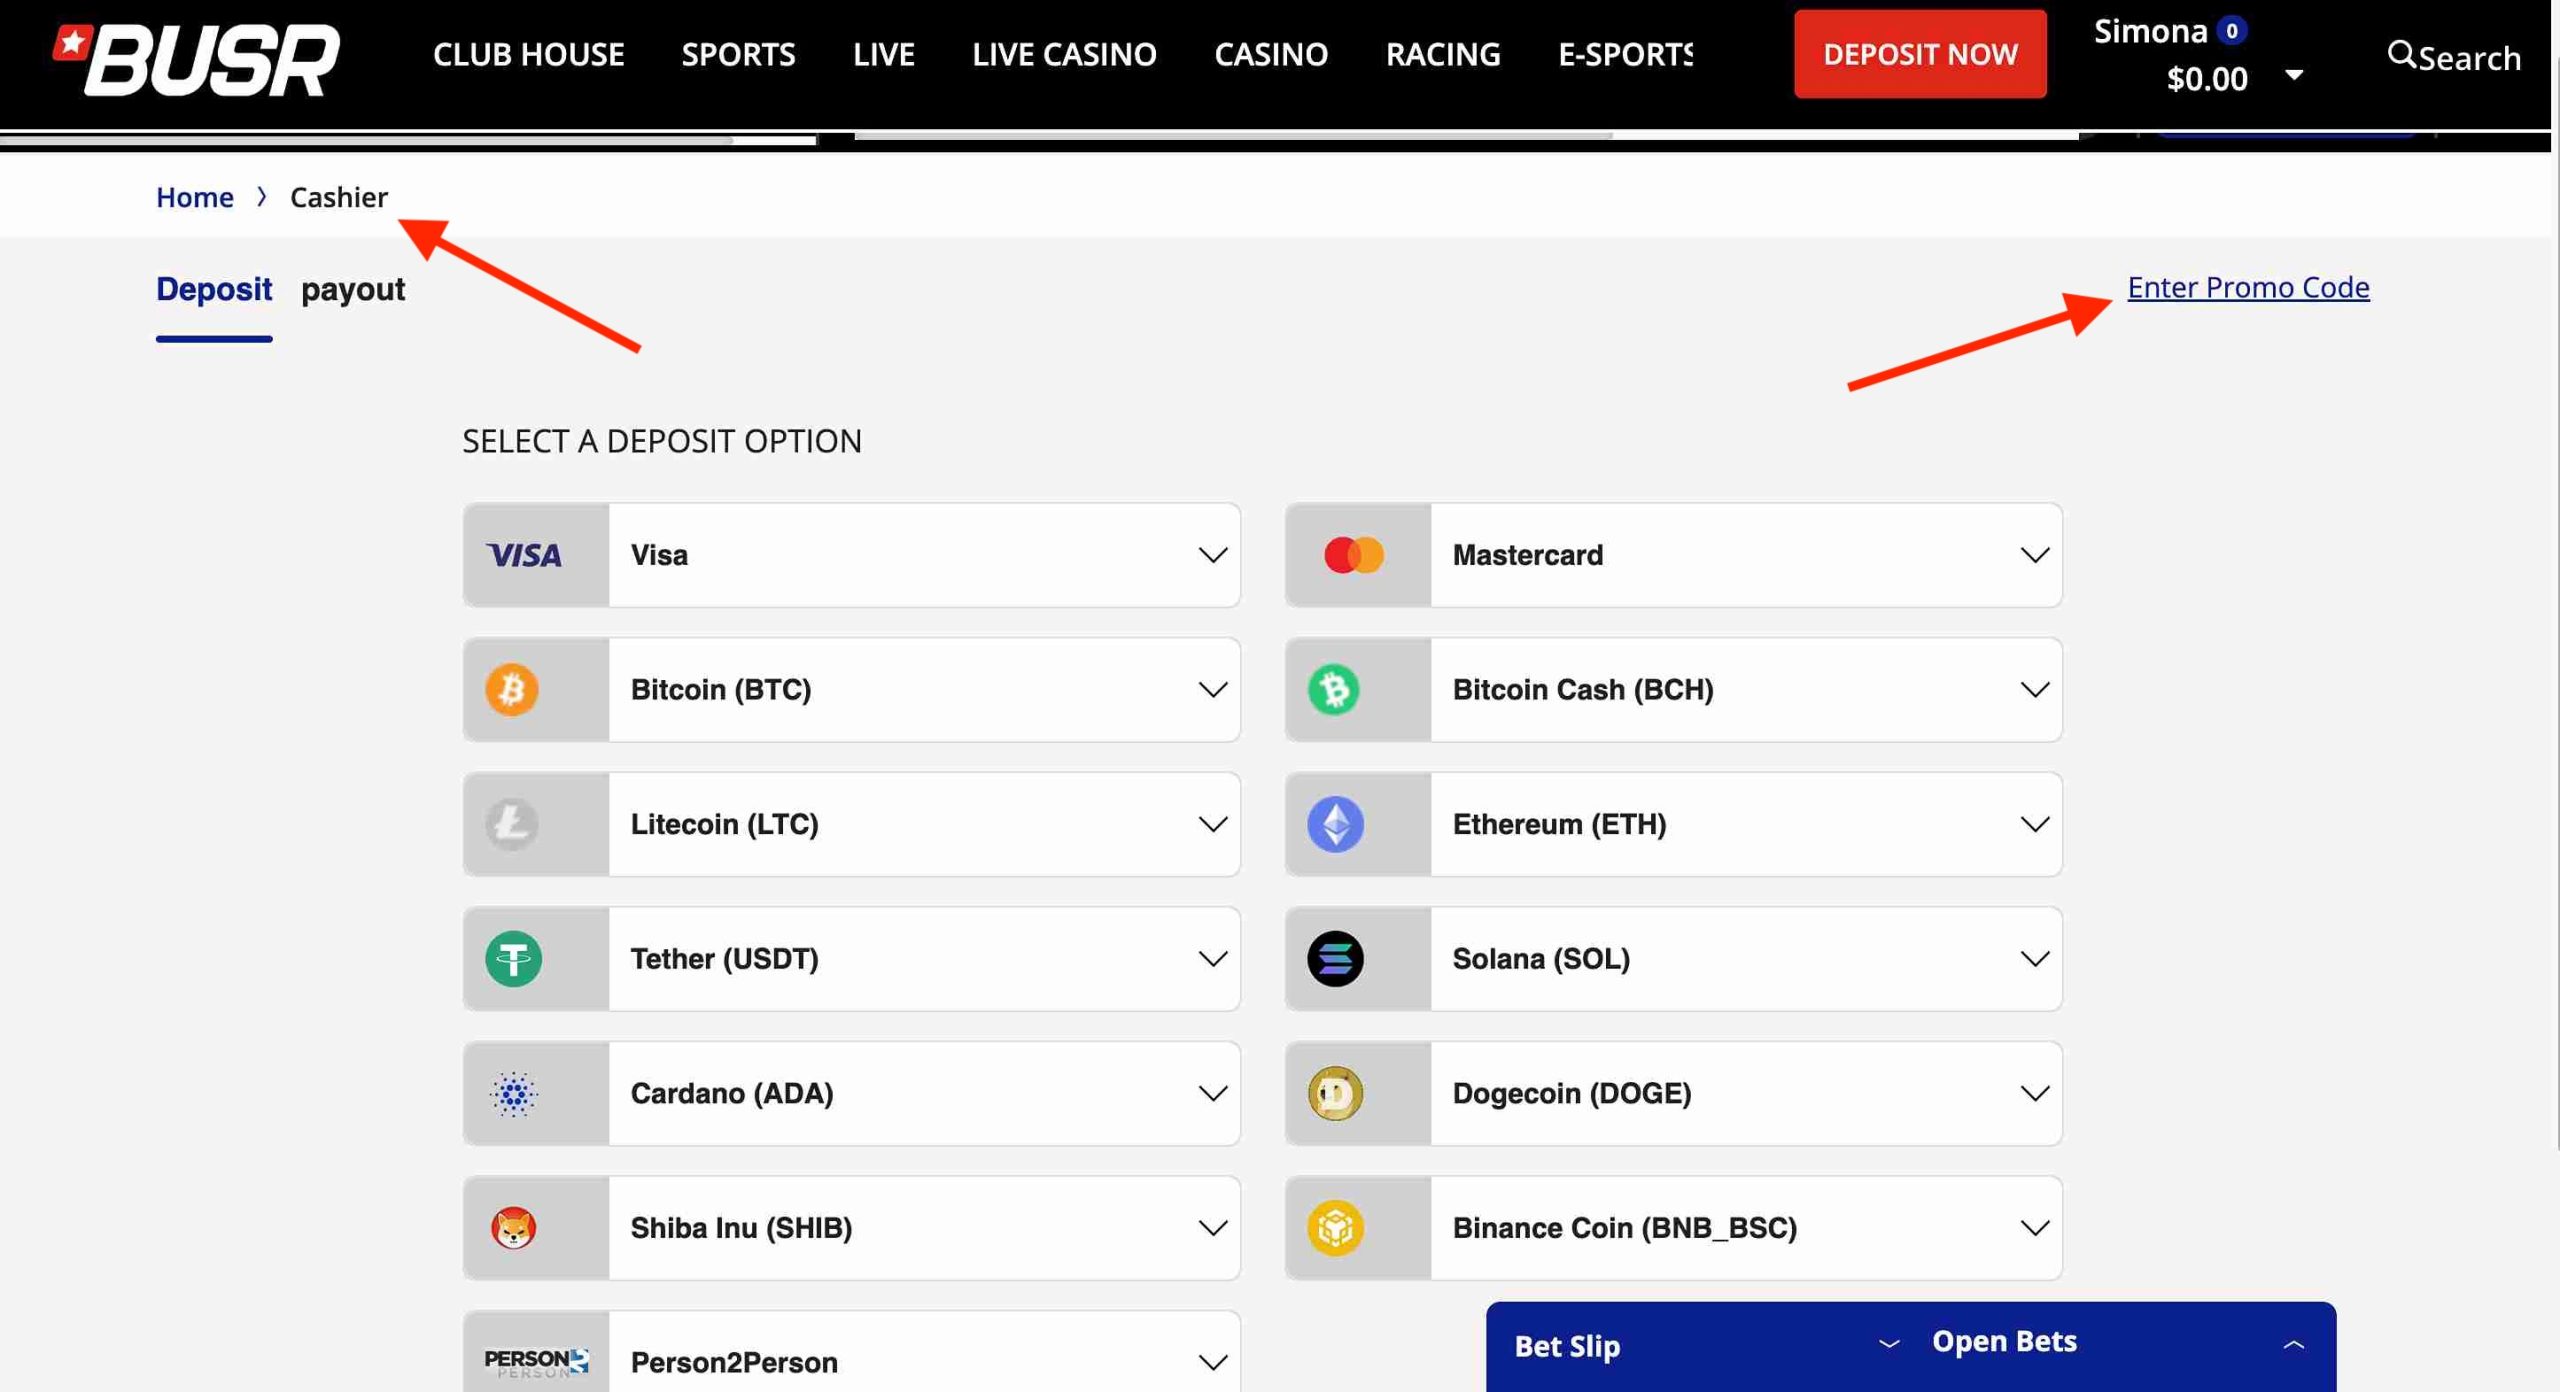Click the Mastercard icon
The width and height of the screenshot is (2560, 1392).
pos(1352,555)
